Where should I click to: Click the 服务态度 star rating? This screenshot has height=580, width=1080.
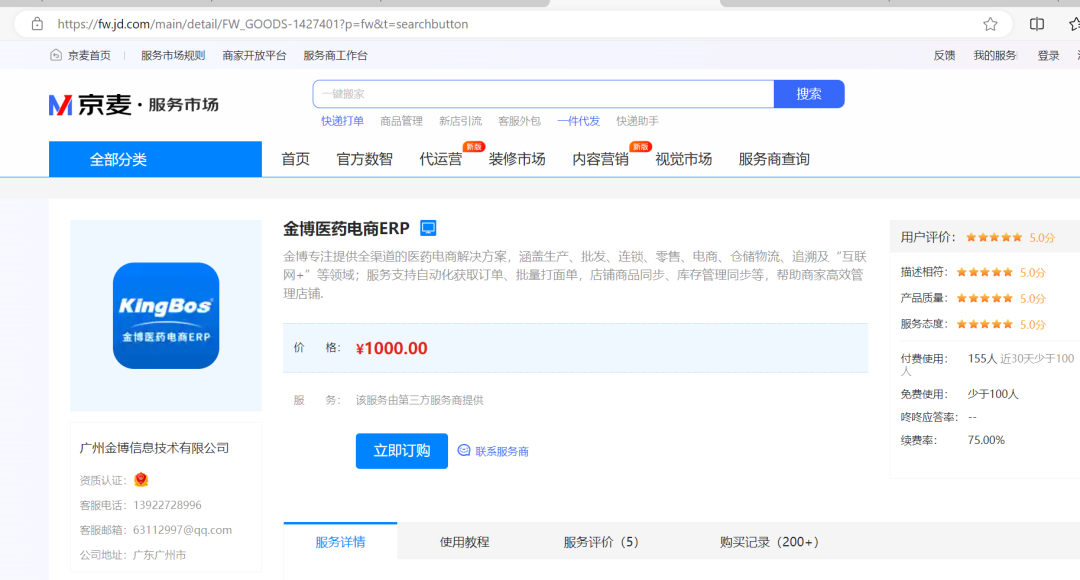click(x=985, y=324)
